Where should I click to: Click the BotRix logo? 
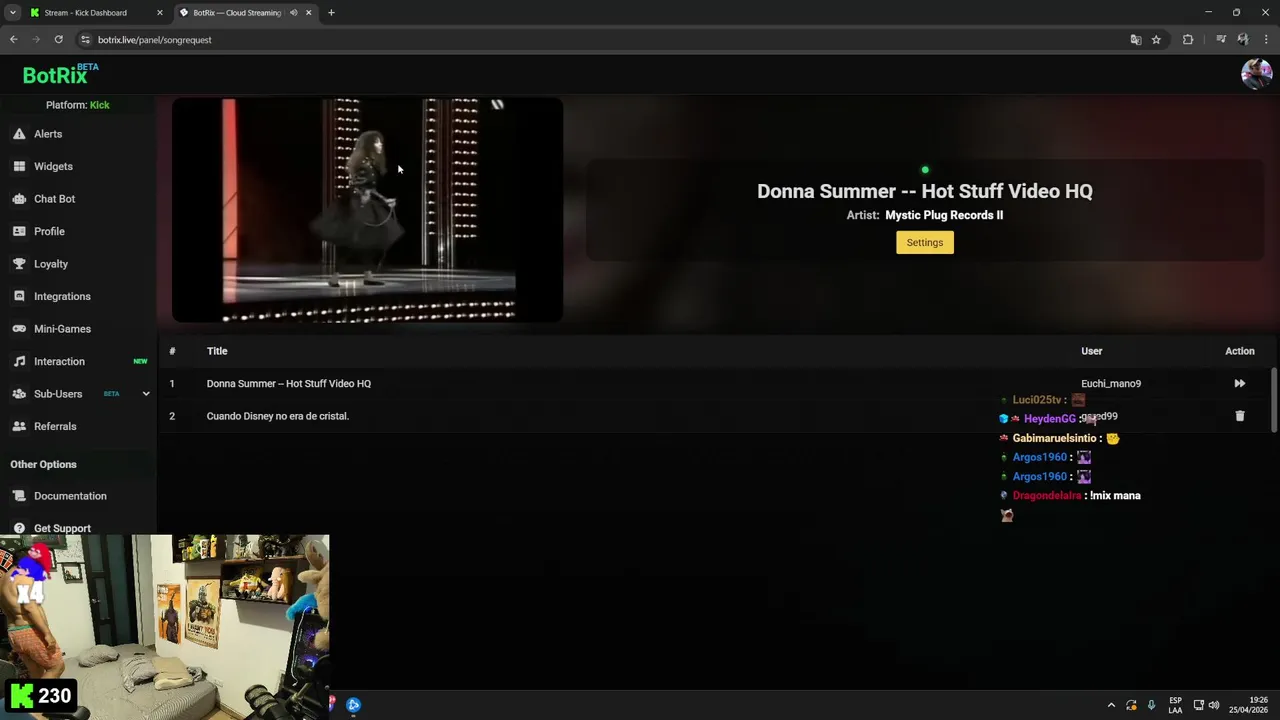(60, 75)
